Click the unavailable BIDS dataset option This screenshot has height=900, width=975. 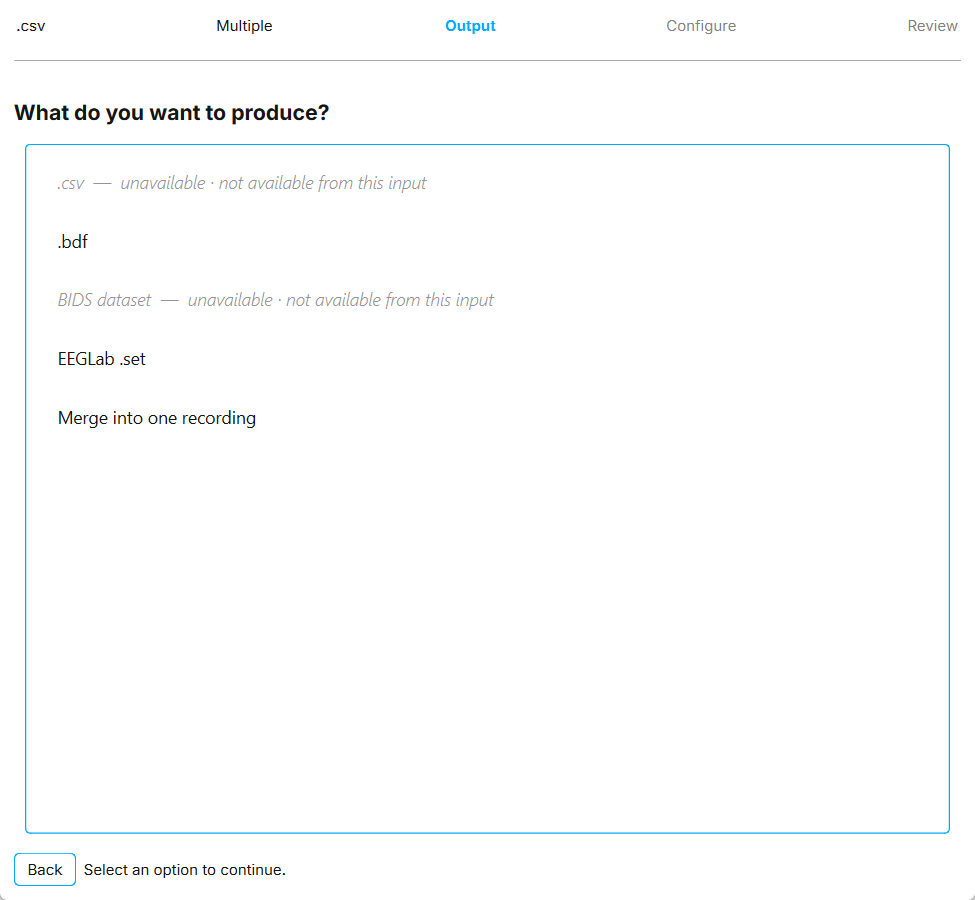pos(487,300)
